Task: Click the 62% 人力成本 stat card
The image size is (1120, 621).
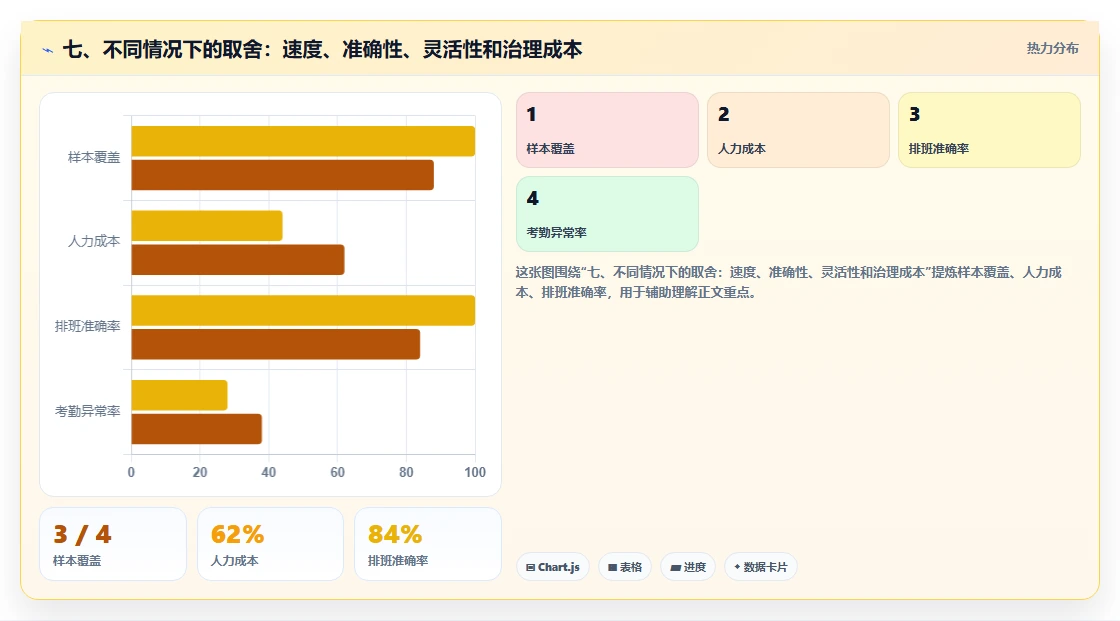Action: click(x=271, y=544)
